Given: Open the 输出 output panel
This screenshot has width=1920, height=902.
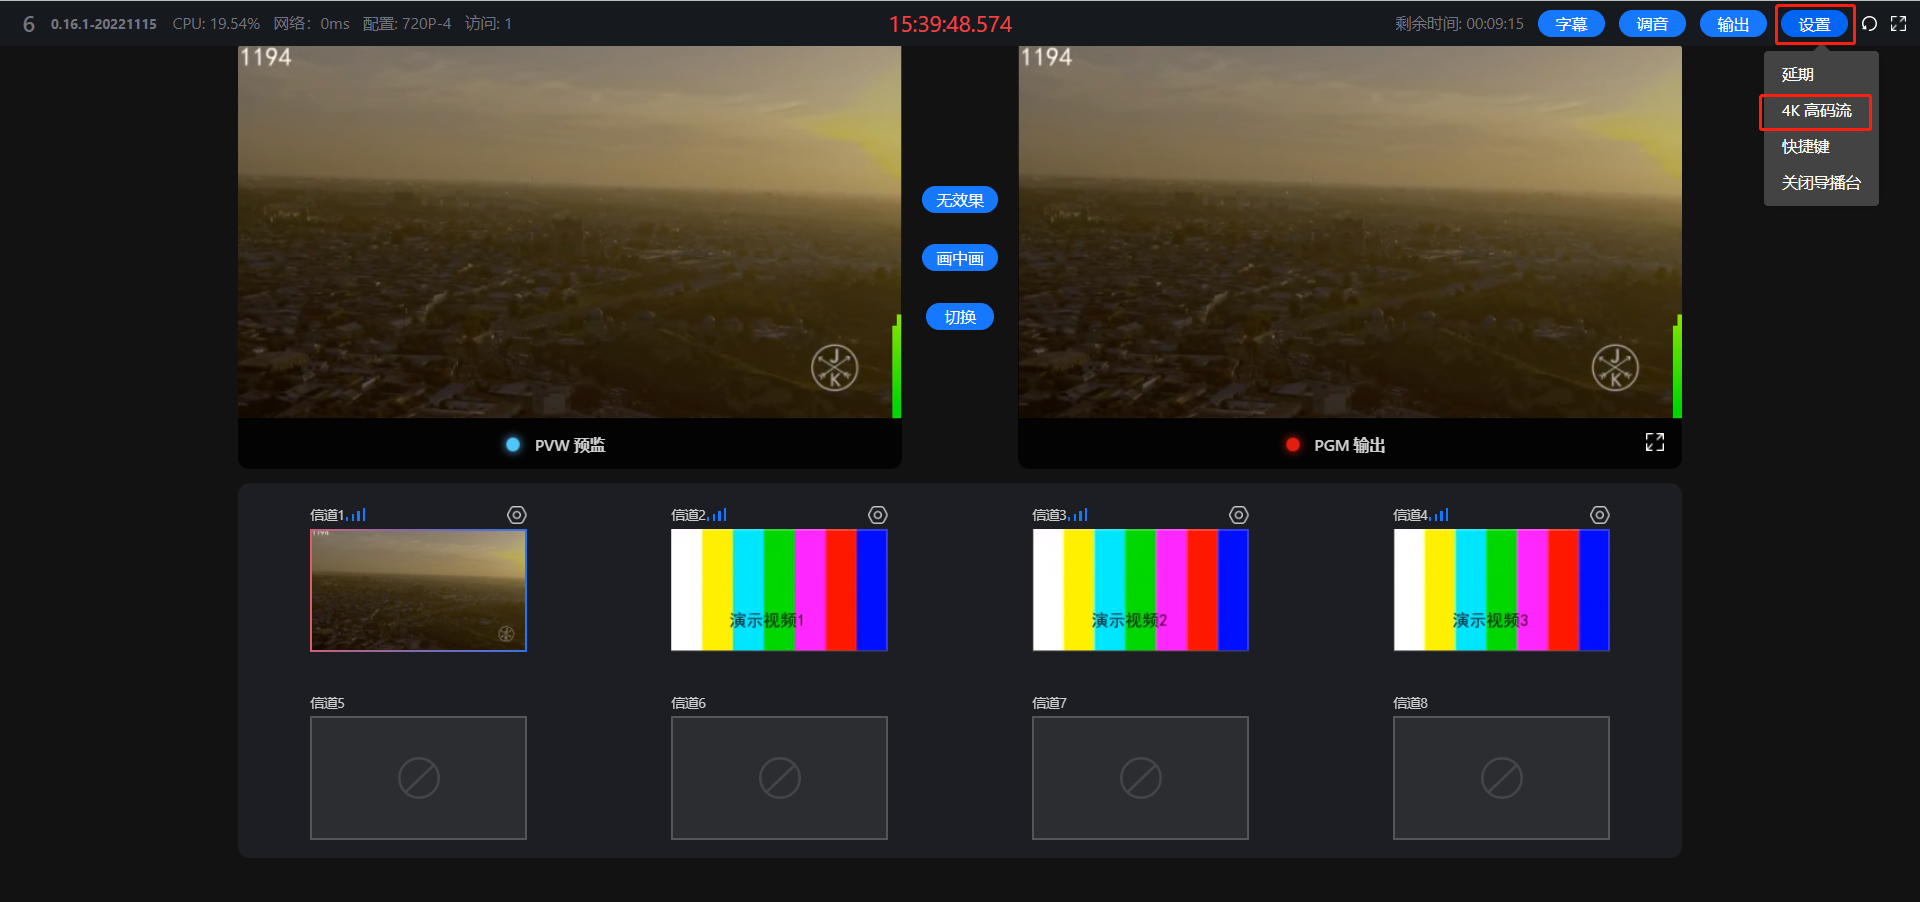Looking at the screenshot, I should pos(1732,25).
